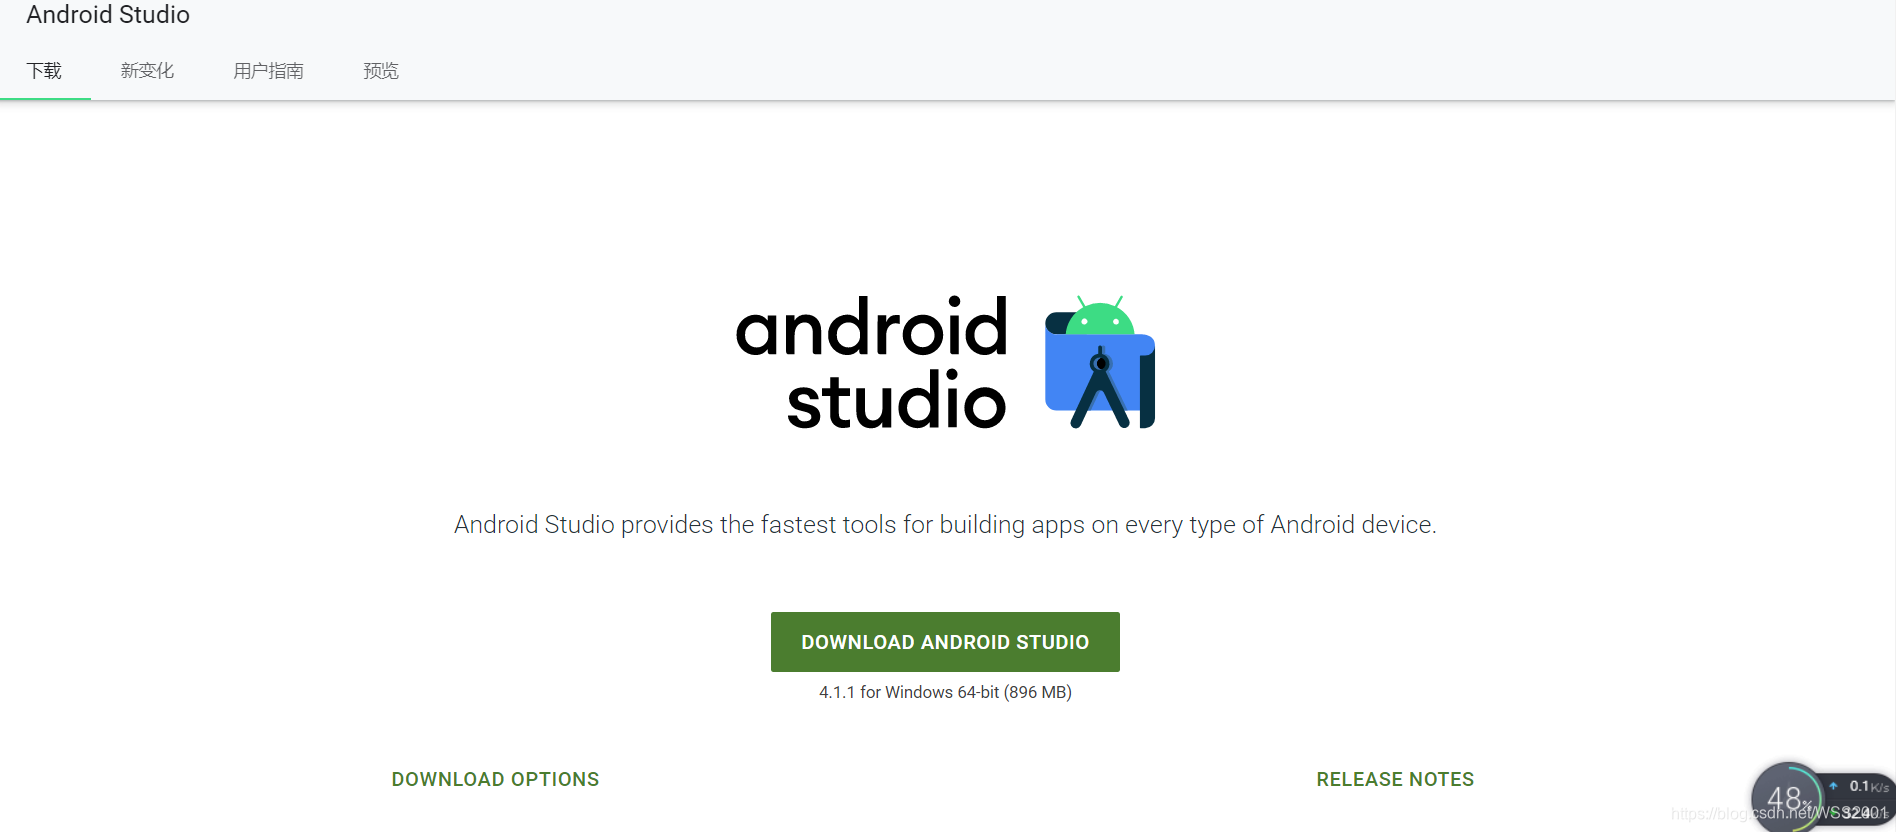Switch to the 新变化 tab
Screen dimensions: 1896x832
[x=147, y=71]
